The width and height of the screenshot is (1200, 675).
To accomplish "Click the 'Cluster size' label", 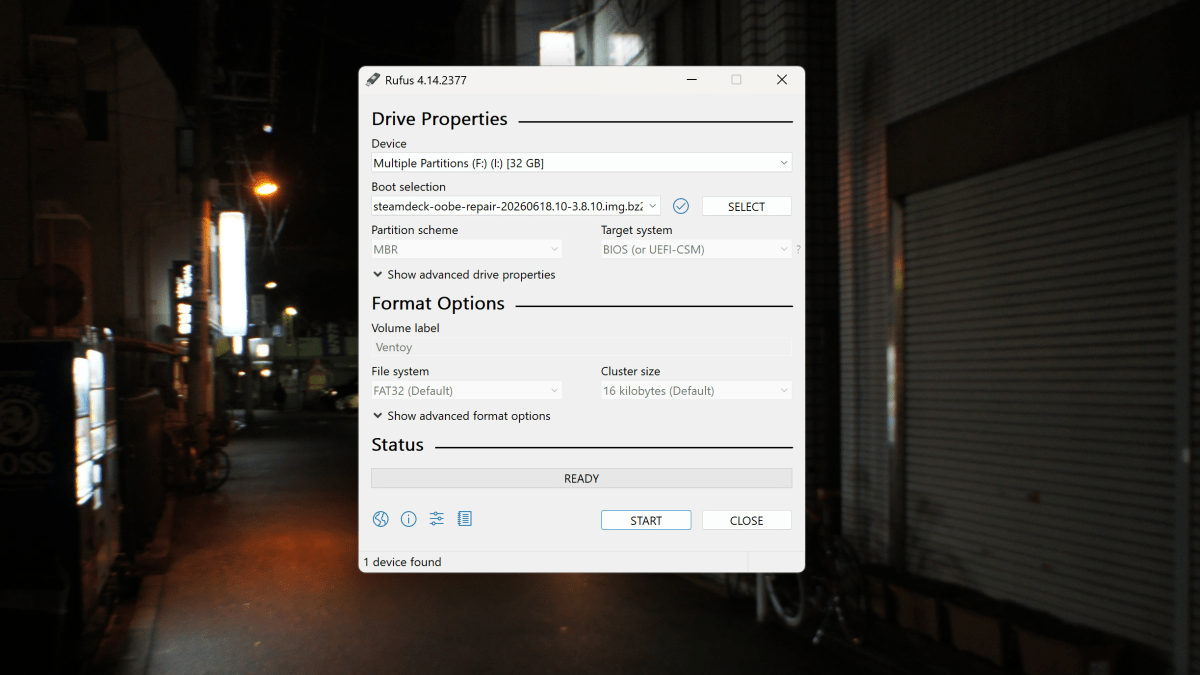I will pyautogui.click(x=630, y=371).
